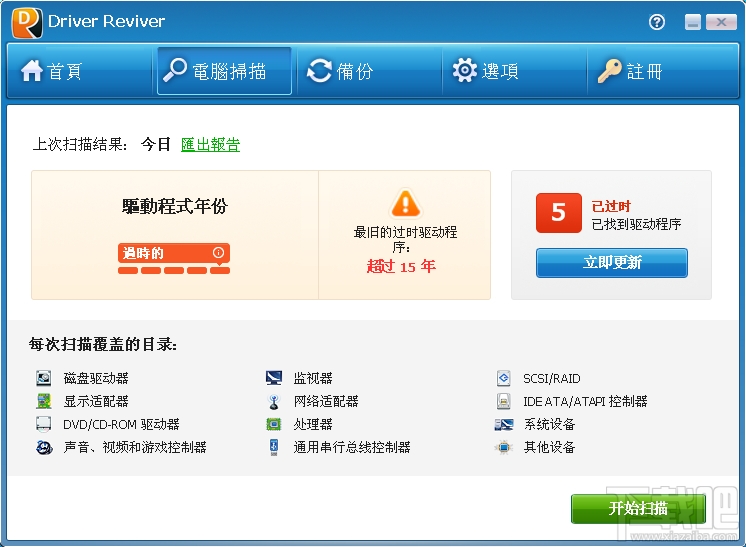Screen dimensions: 746x547
Task: Click the 立即更新 update now button
Action: [611, 263]
